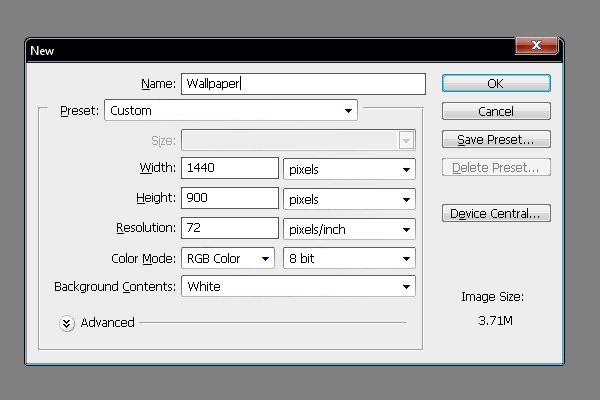Click in the Name field containing Wallpaper

click(303, 84)
